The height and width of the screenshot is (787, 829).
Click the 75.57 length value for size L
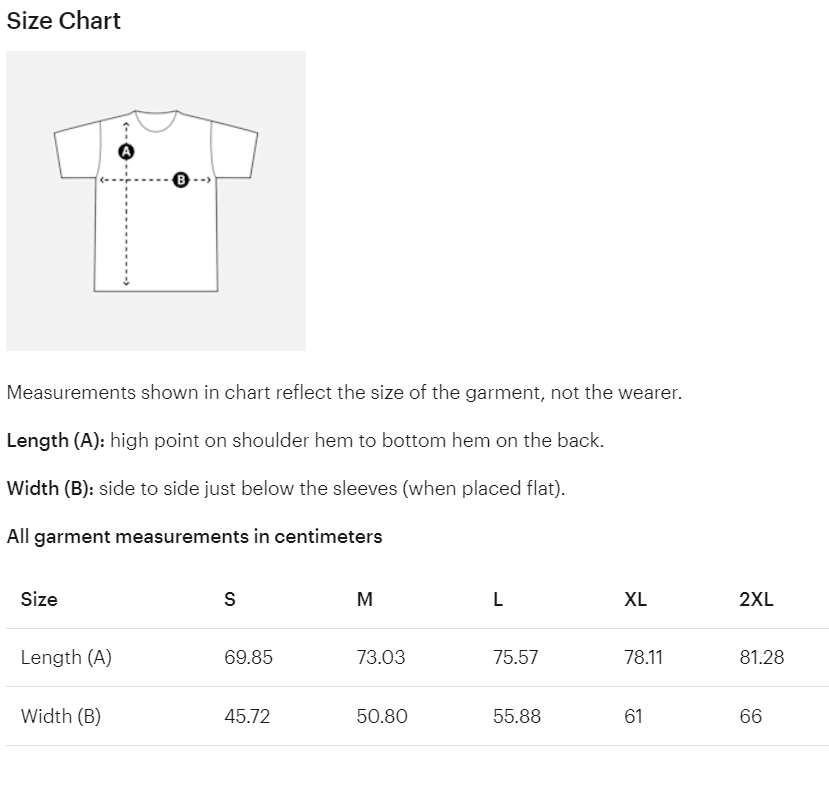click(516, 658)
